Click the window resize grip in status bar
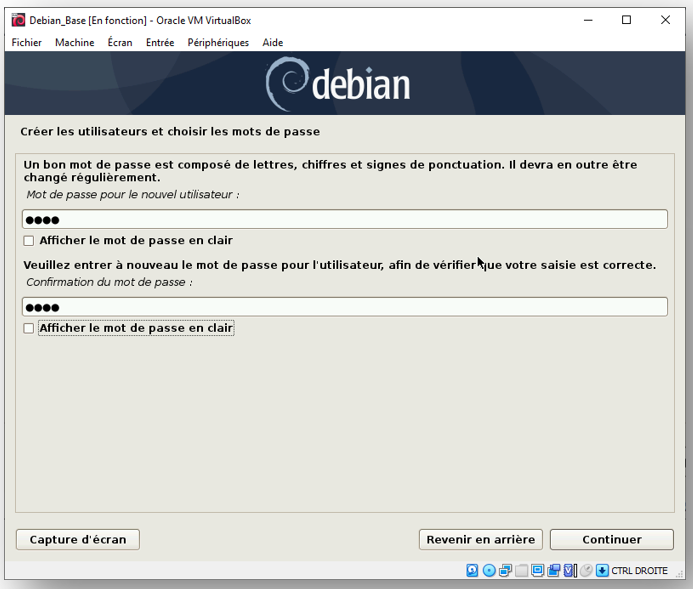Image resolution: width=693 pixels, height=589 pixels. (x=679, y=573)
